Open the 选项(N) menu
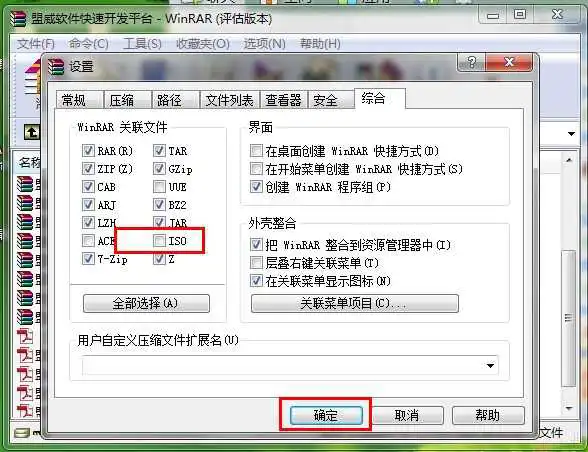 pos(264,44)
